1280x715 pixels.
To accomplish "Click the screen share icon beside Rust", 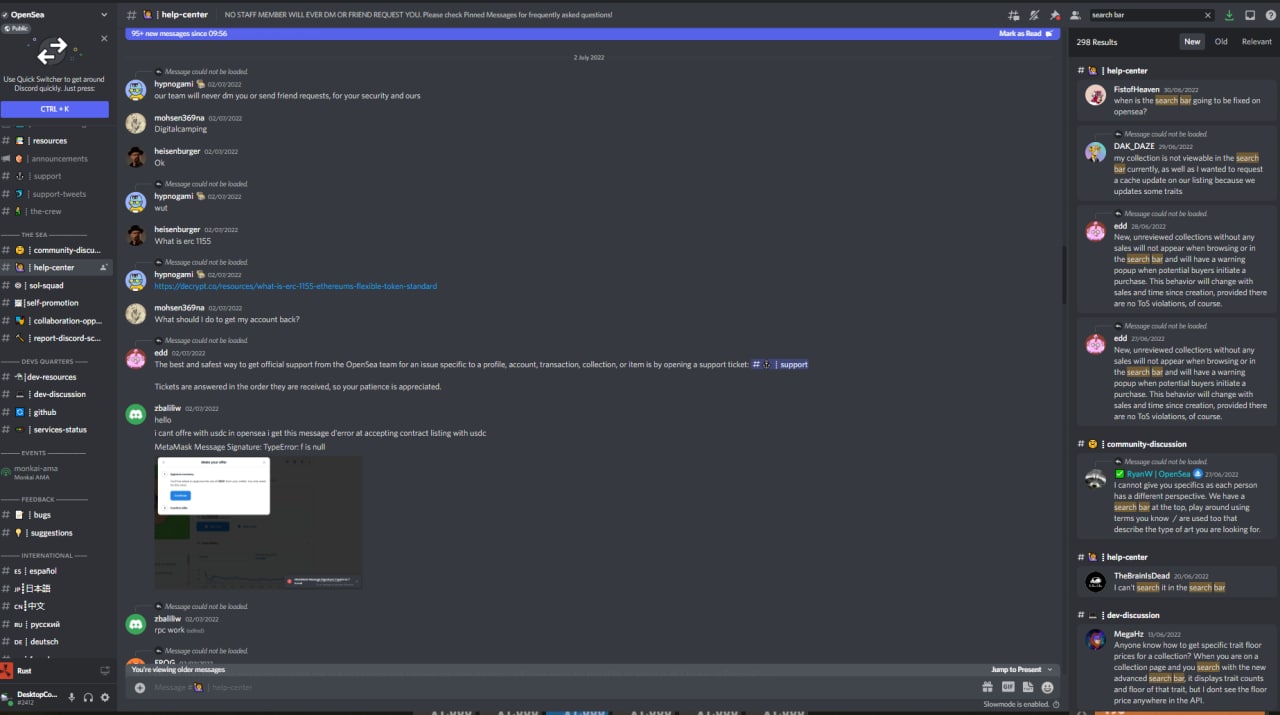I will 104,671.
